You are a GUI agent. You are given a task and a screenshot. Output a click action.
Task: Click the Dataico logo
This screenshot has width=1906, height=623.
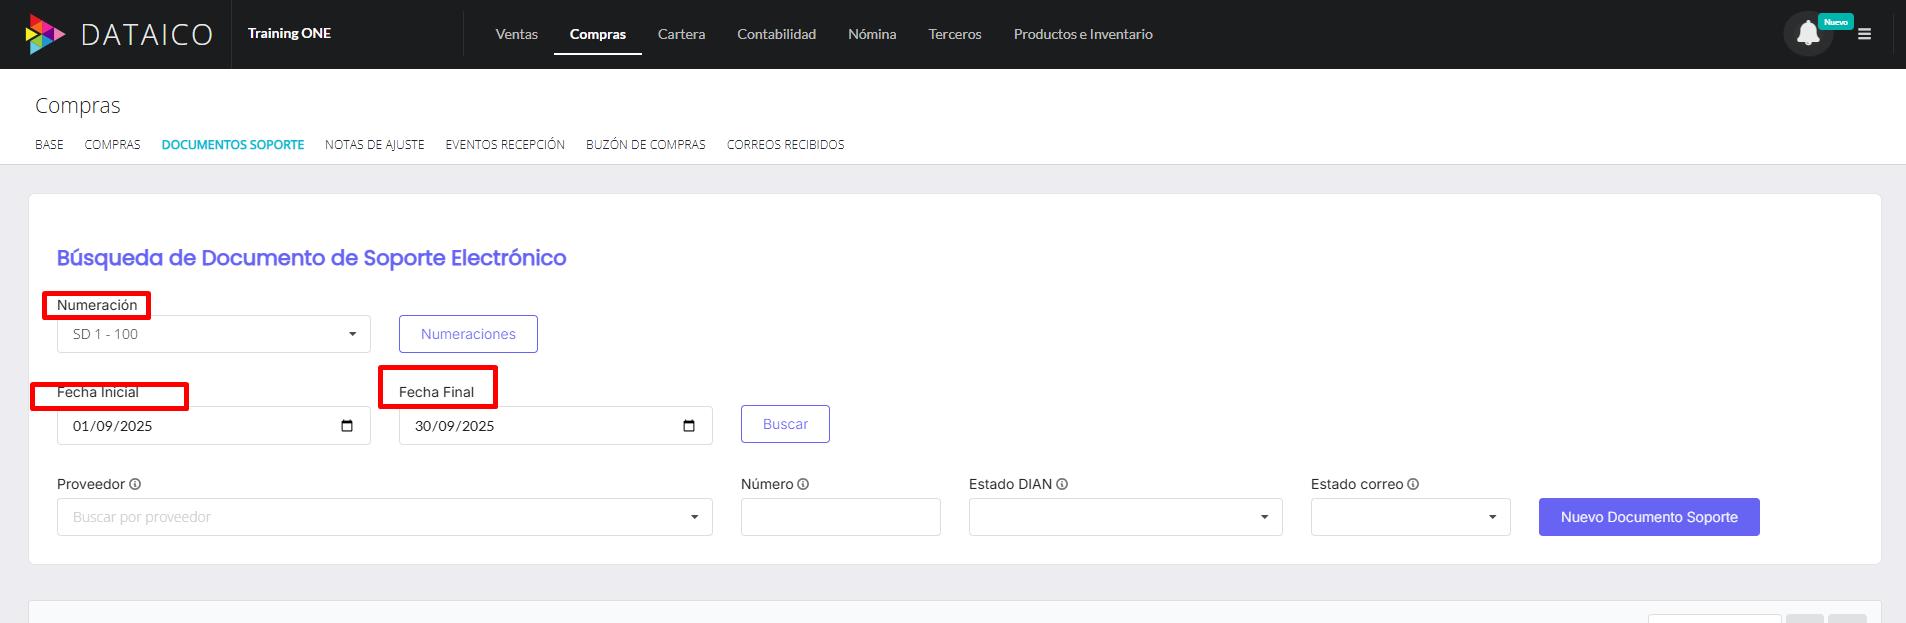119,34
